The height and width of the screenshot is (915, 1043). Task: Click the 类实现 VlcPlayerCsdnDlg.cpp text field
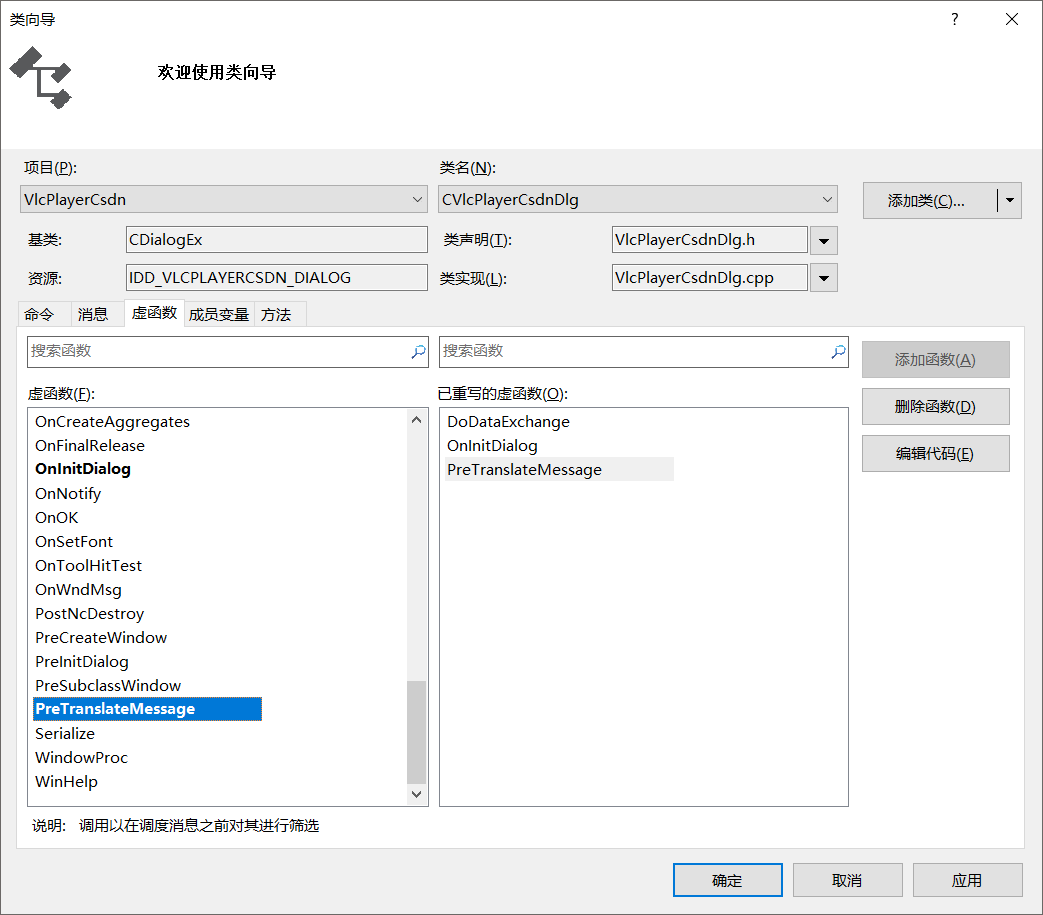(x=710, y=277)
